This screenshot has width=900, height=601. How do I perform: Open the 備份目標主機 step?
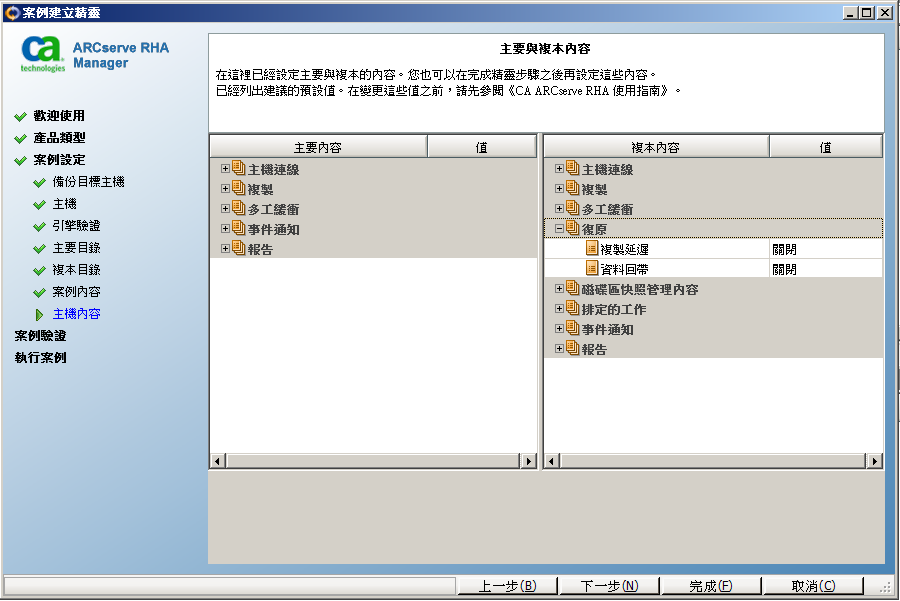[x=88, y=182]
